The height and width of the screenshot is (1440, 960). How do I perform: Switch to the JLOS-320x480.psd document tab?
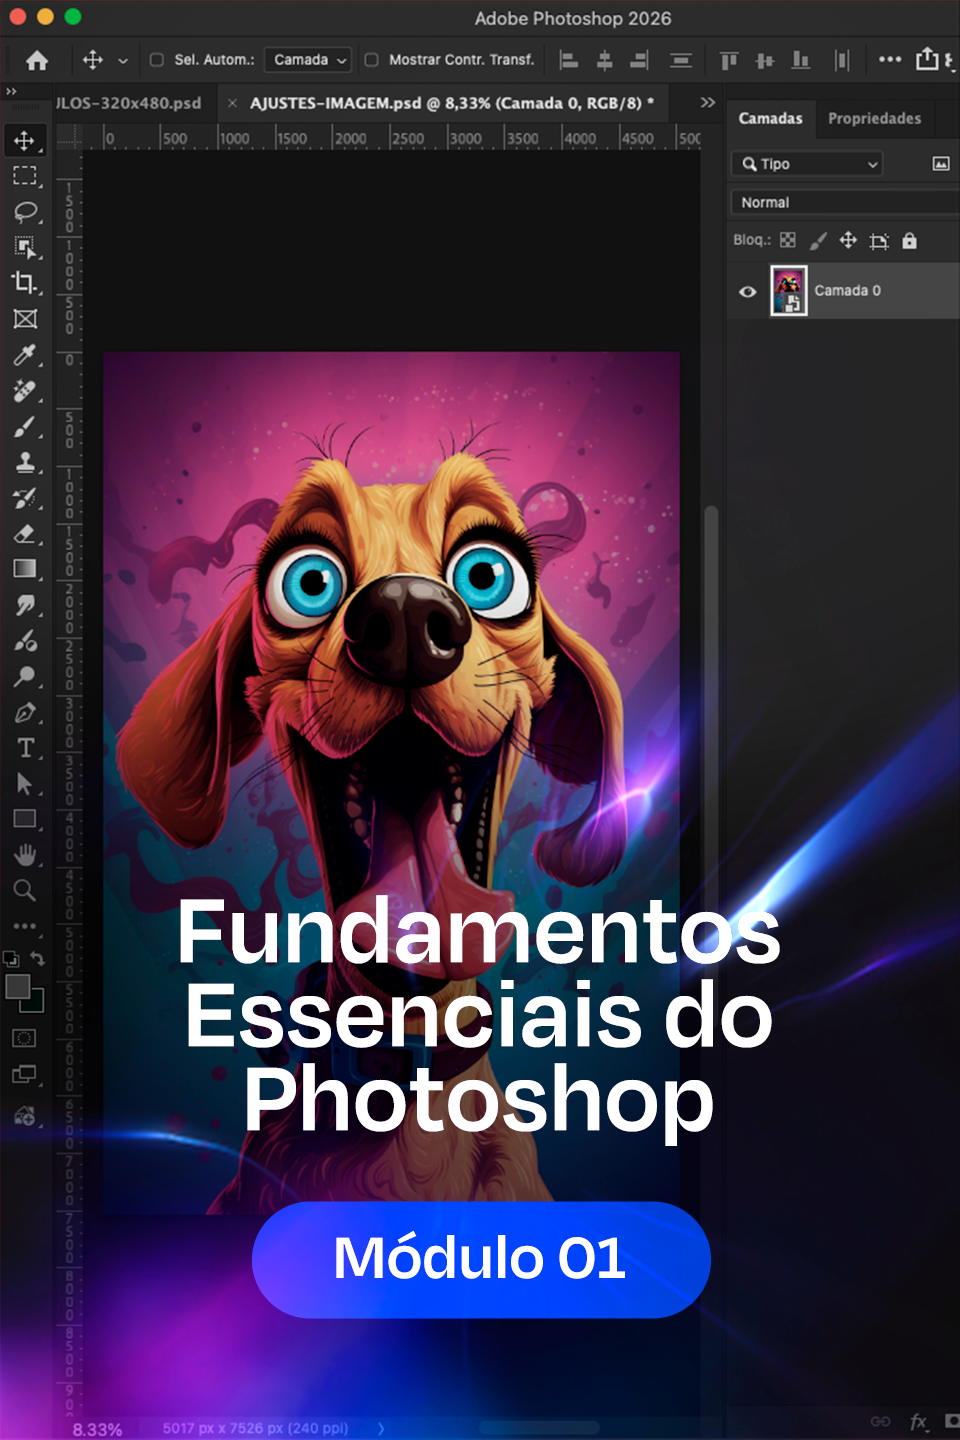[x=130, y=103]
